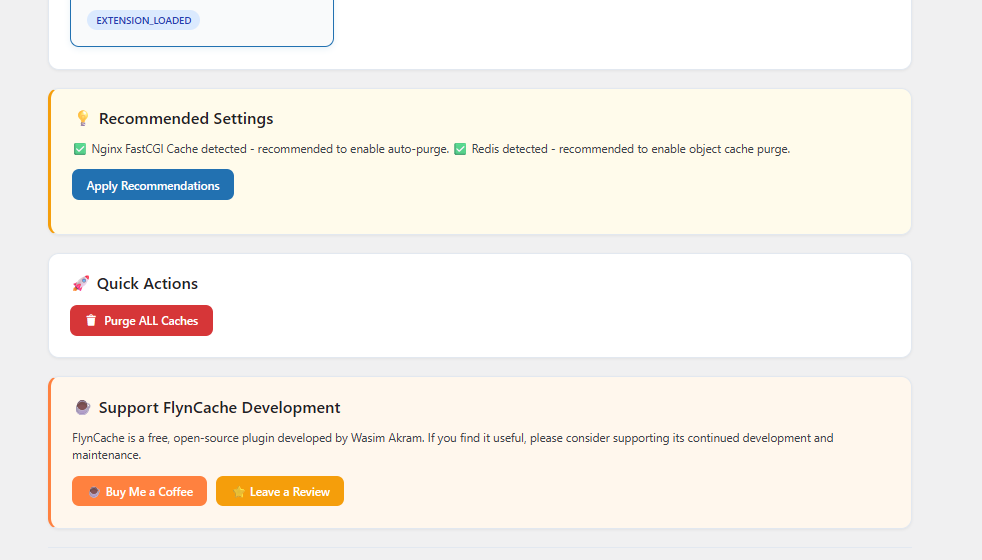Click the coffee cup icon beside Support FlynCache Development
This screenshot has width=982, height=560.
click(83, 407)
